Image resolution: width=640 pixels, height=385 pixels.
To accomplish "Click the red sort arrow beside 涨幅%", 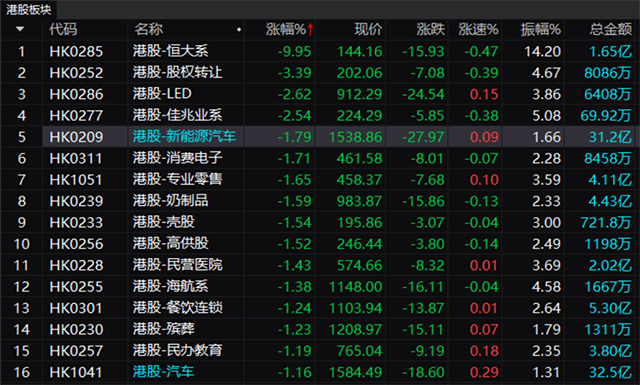I will click(310, 29).
